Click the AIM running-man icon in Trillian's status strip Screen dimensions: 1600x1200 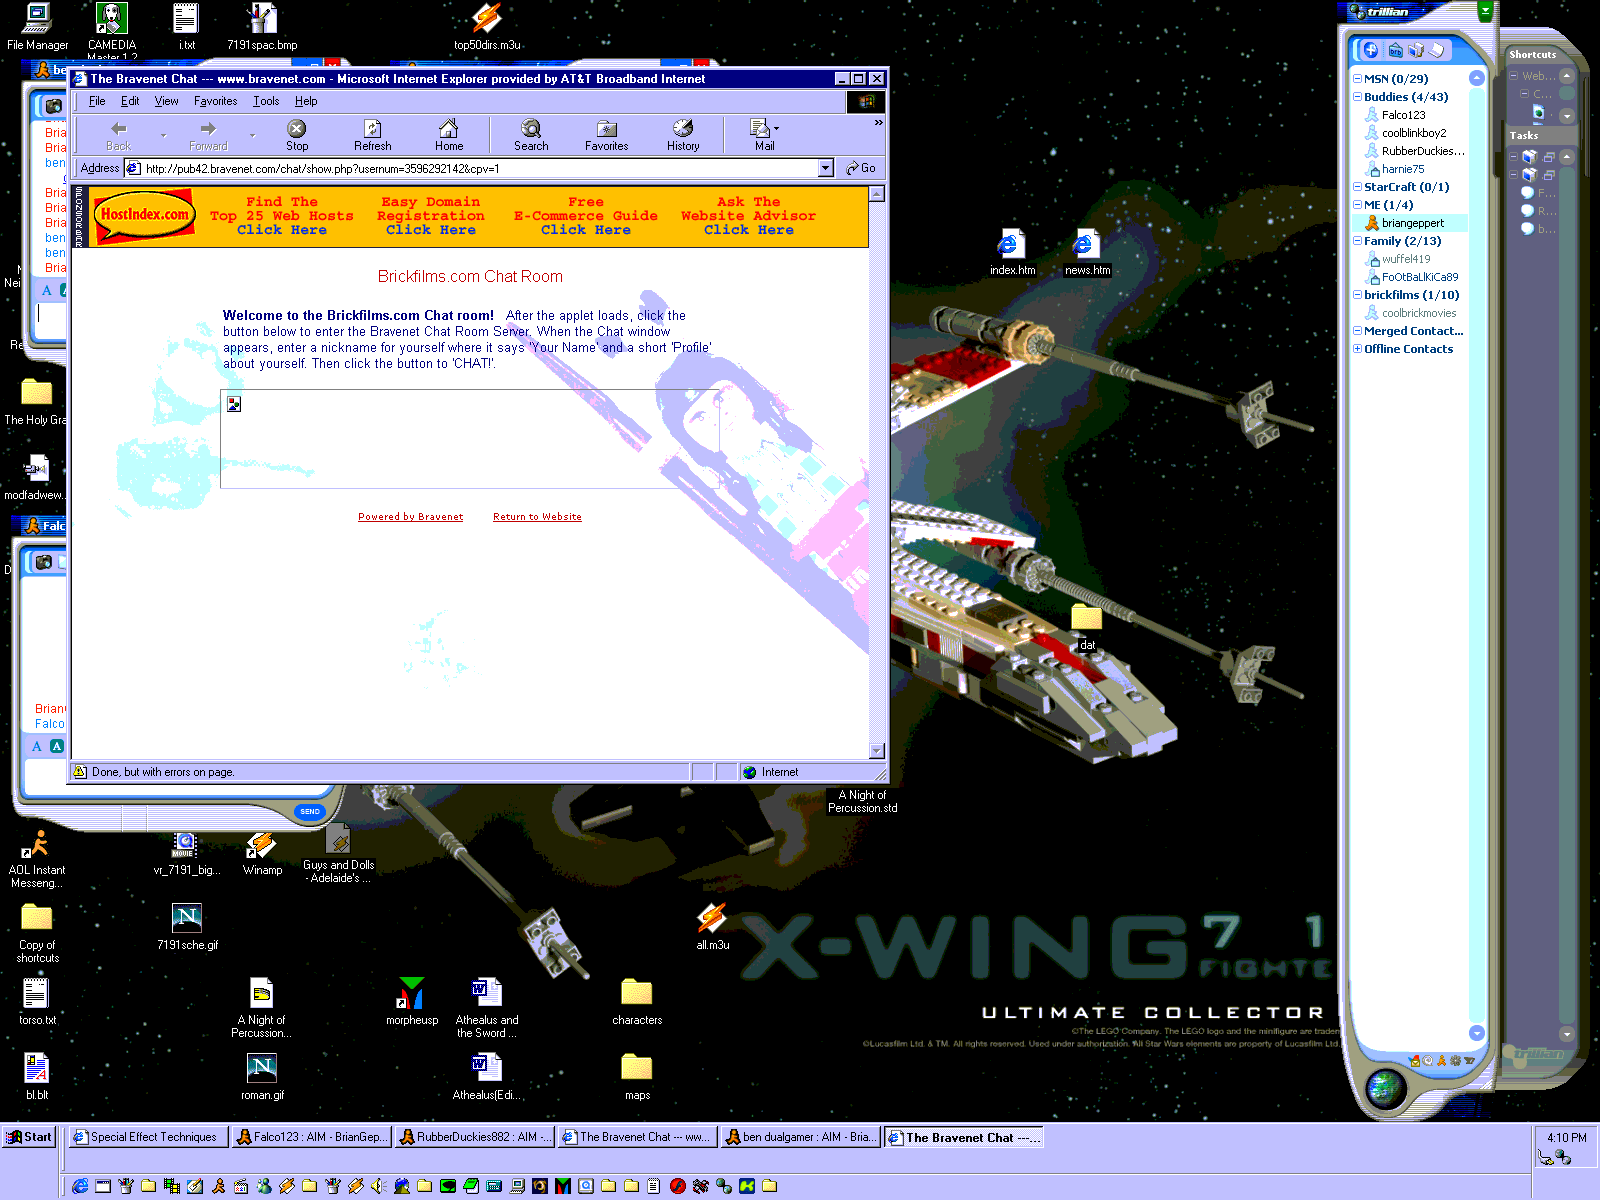click(1442, 1060)
